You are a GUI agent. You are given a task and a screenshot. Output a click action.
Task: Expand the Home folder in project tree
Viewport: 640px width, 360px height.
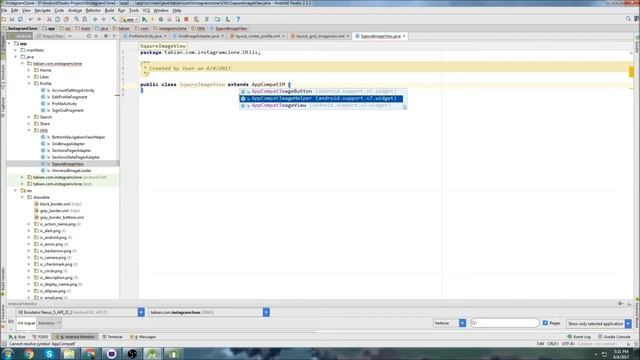29,70
